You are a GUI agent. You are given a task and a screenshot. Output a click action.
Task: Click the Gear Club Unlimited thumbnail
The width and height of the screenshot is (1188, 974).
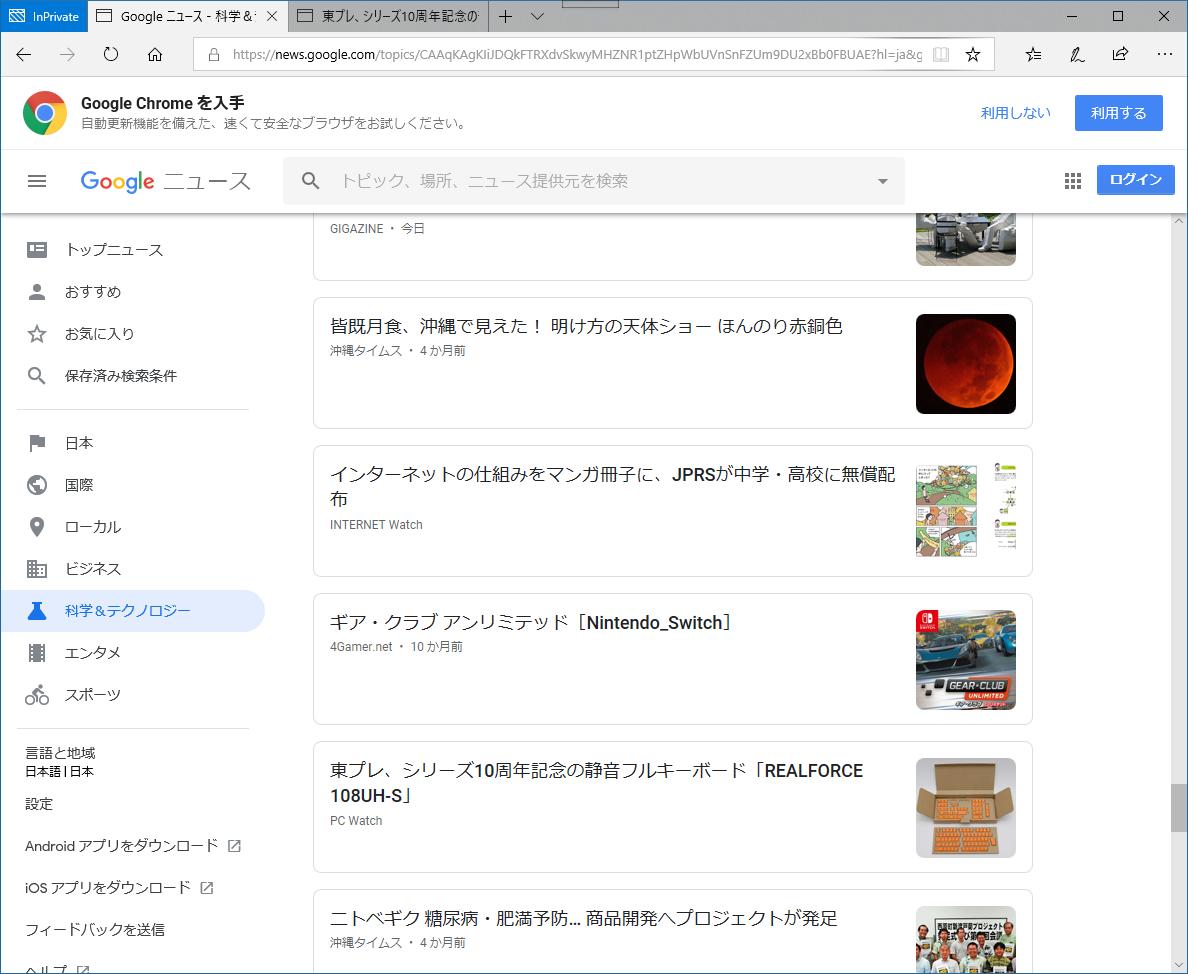(x=965, y=660)
